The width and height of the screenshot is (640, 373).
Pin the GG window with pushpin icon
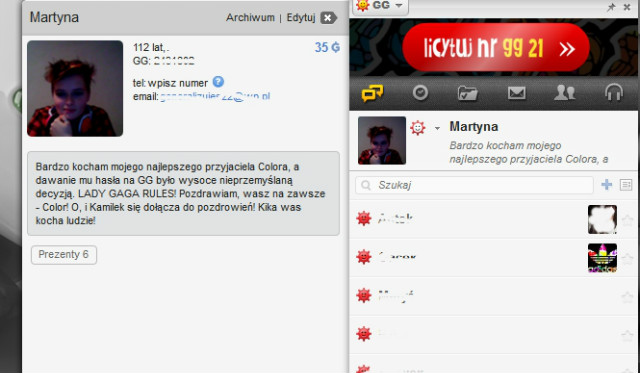point(611,7)
